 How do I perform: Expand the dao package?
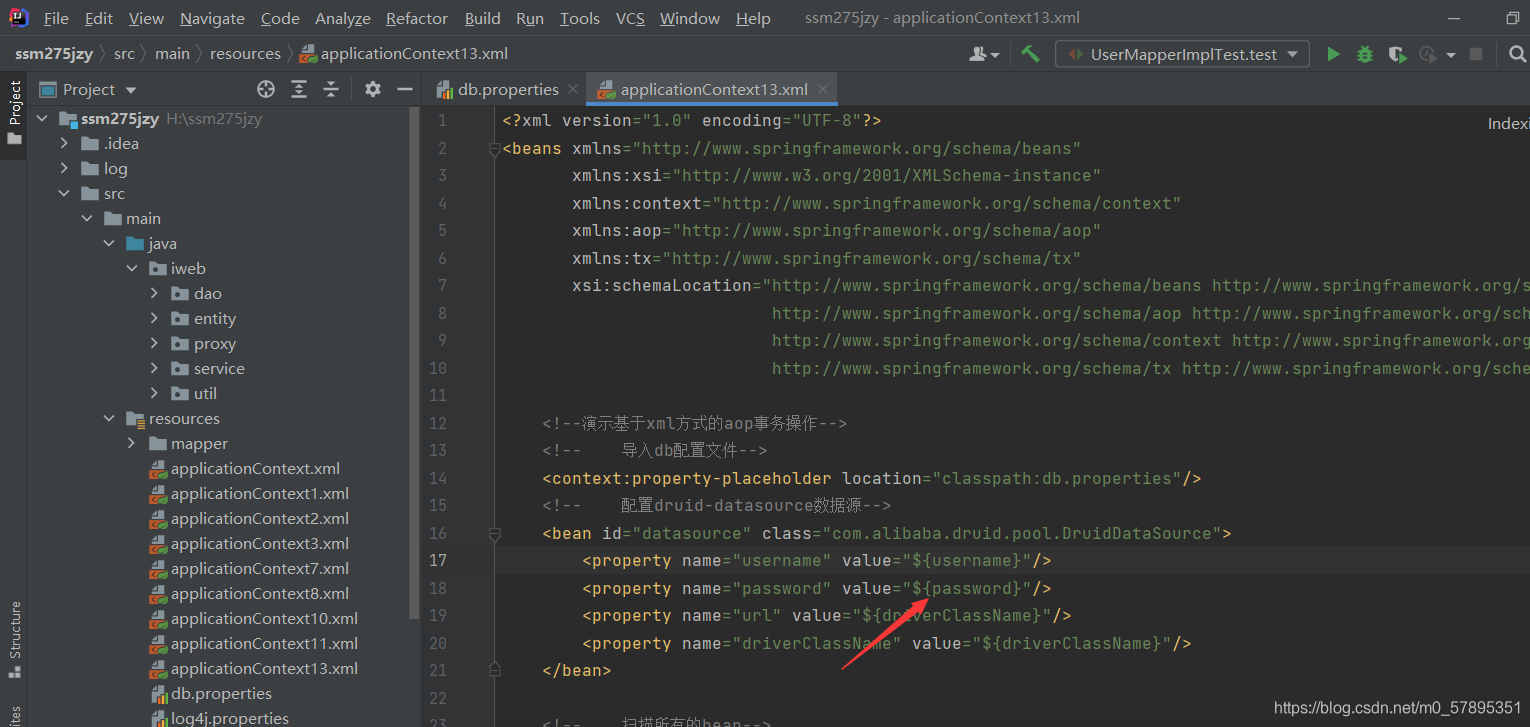pyautogui.click(x=153, y=293)
